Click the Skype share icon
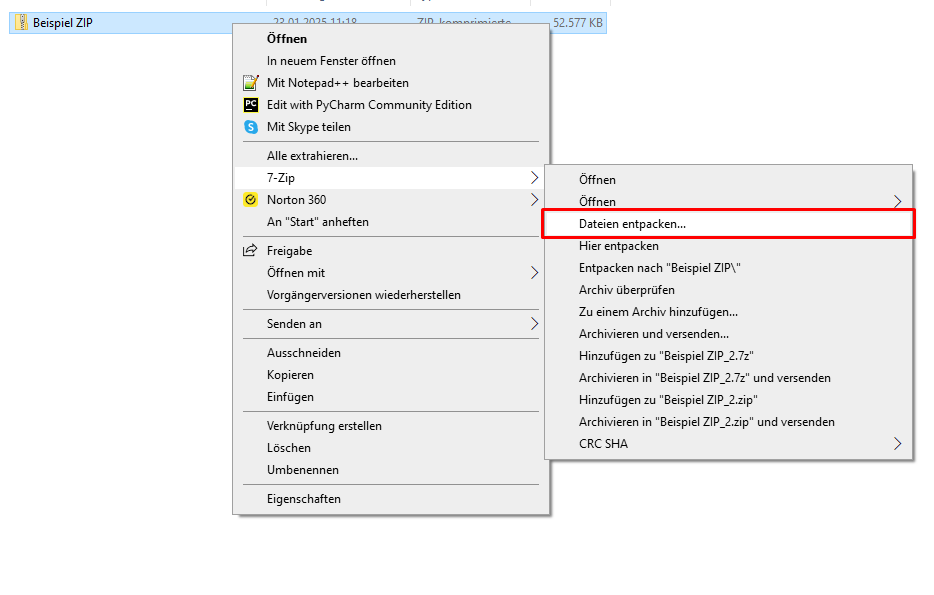 tap(251, 127)
